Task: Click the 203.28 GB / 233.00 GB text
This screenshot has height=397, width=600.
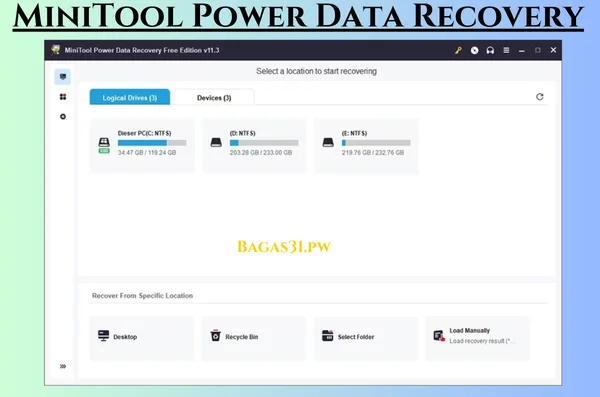Action: pyautogui.click(x=261, y=152)
